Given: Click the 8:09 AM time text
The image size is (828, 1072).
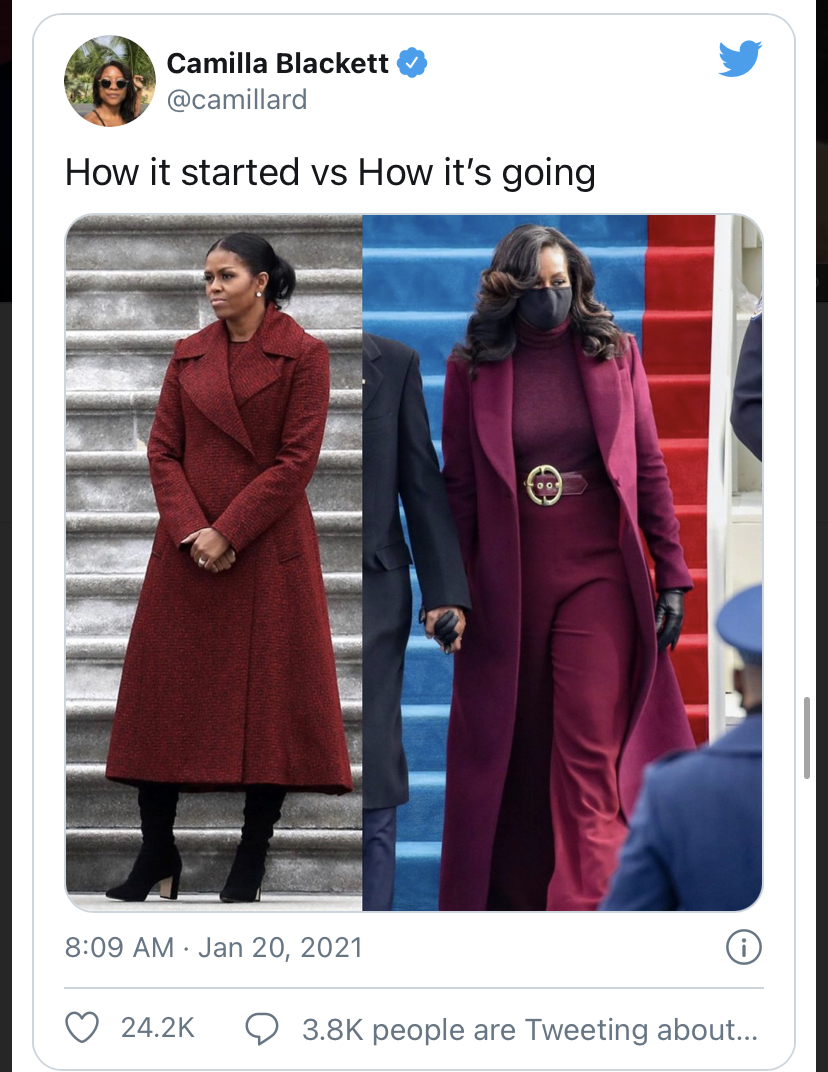Looking at the screenshot, I should (x=119, y=948).
